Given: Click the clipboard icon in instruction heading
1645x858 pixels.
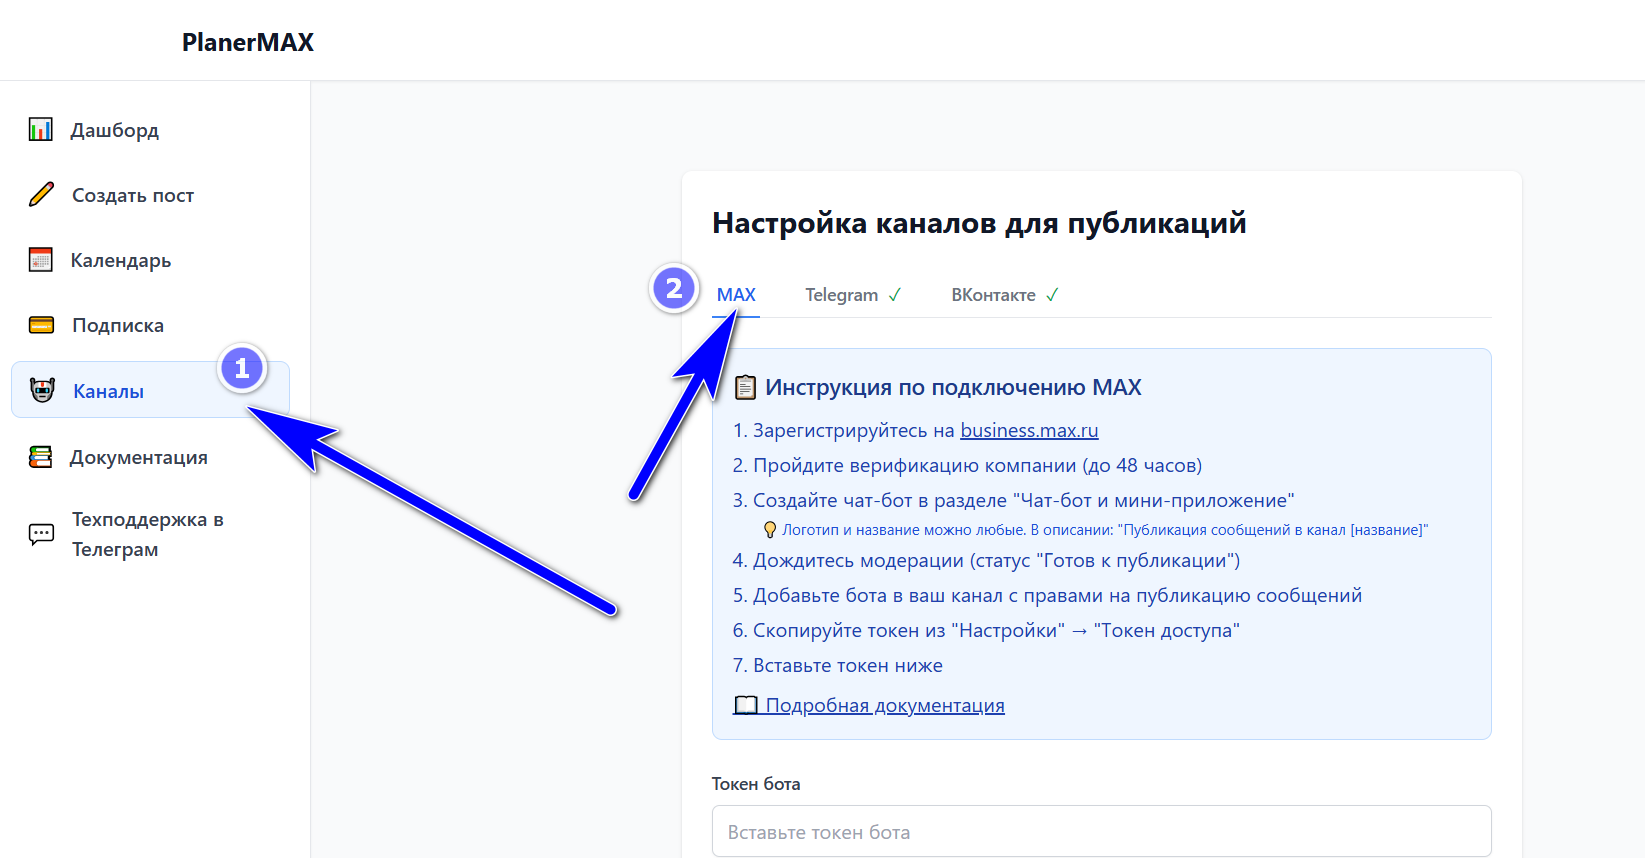Looking at the screenshot, I should [745, 387].
